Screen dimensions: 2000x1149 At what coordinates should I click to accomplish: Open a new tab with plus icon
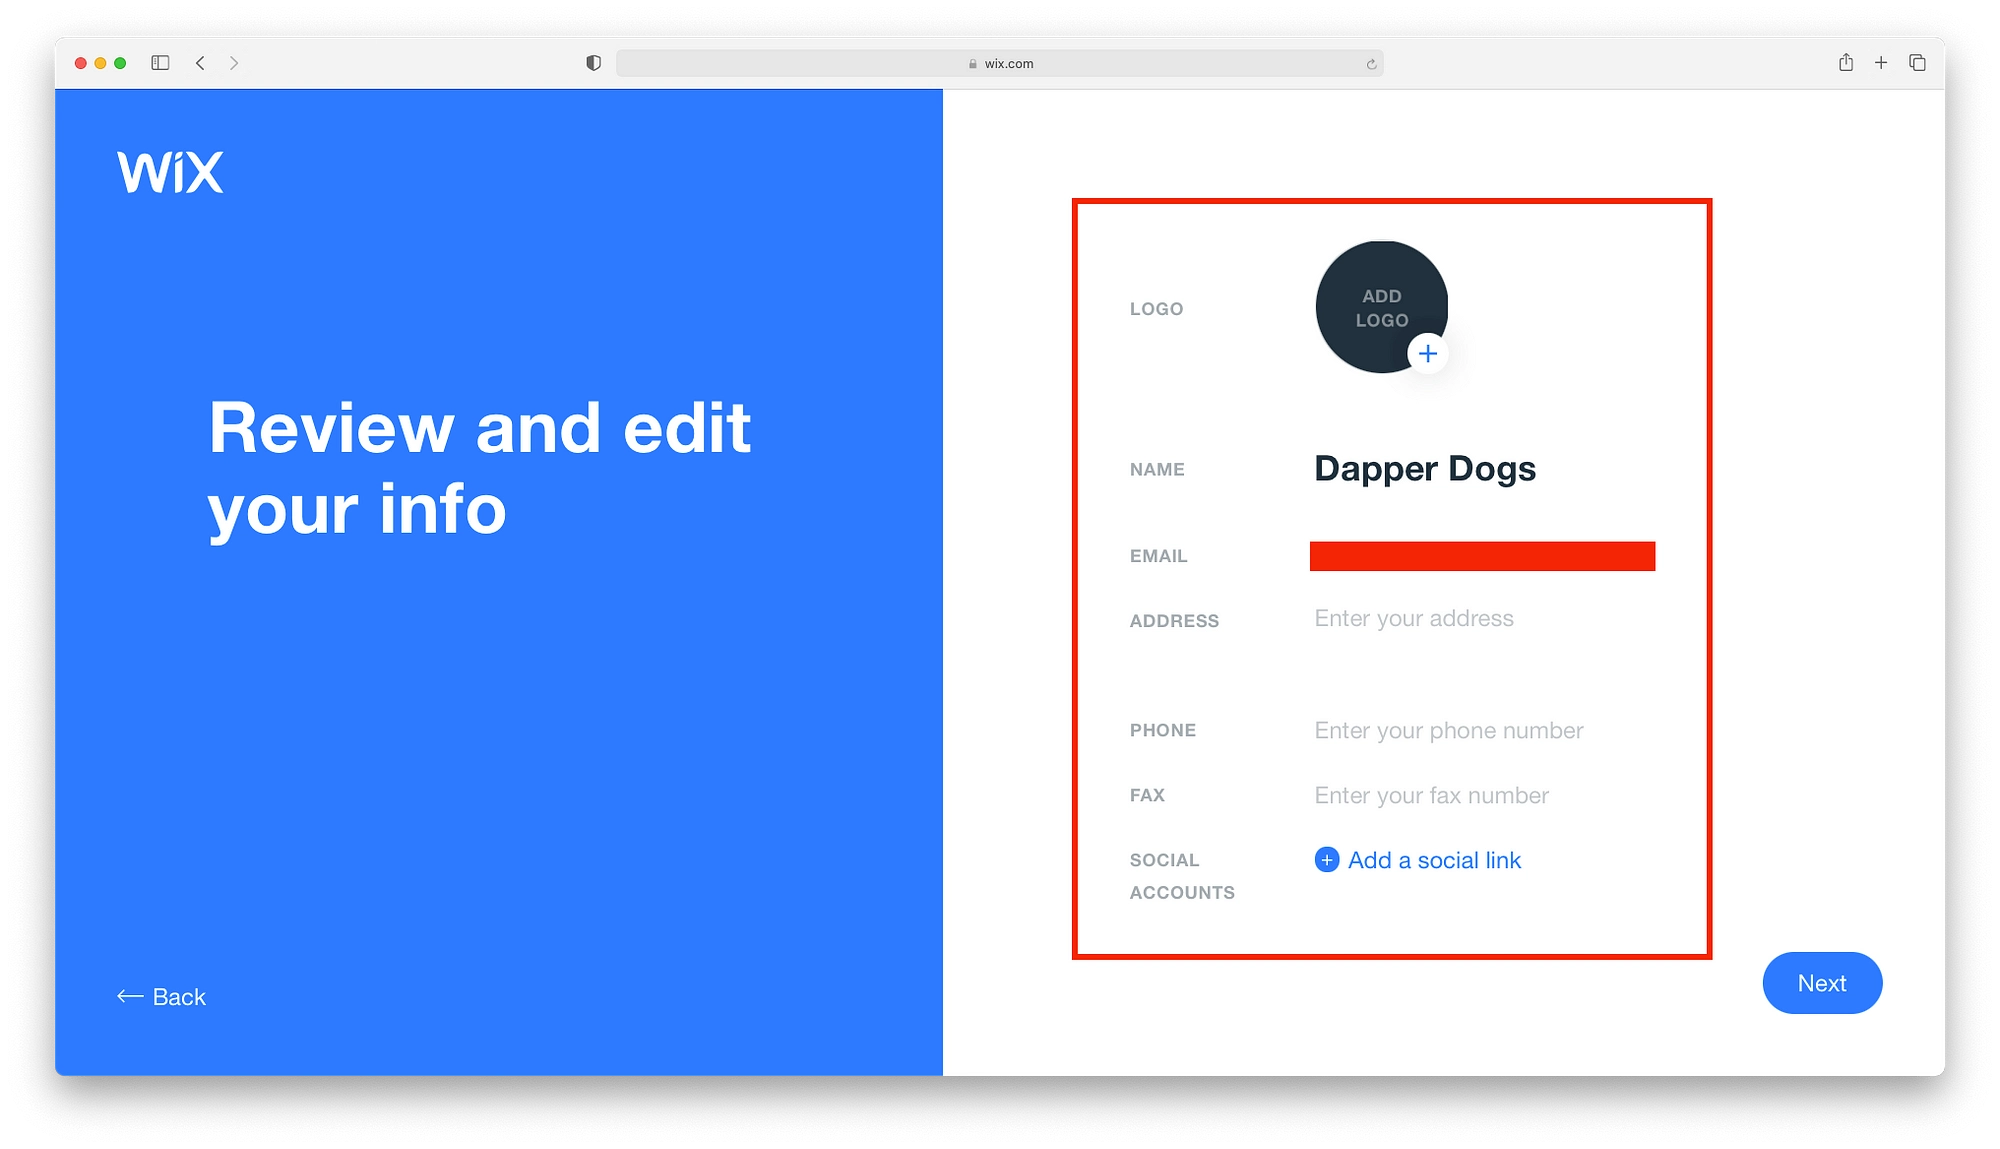[1881, 63]
